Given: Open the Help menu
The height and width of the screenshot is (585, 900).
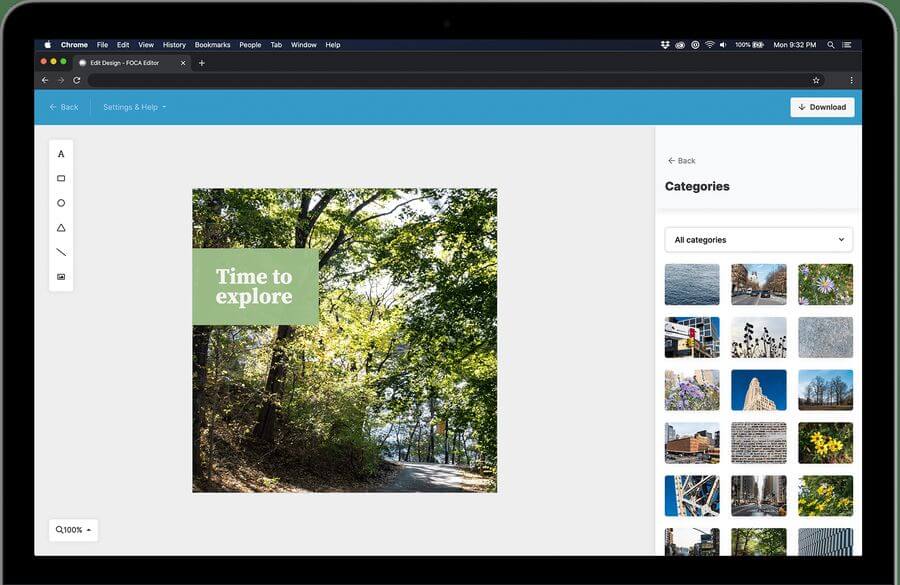Looking at the screenshot, I should point(333,45).
